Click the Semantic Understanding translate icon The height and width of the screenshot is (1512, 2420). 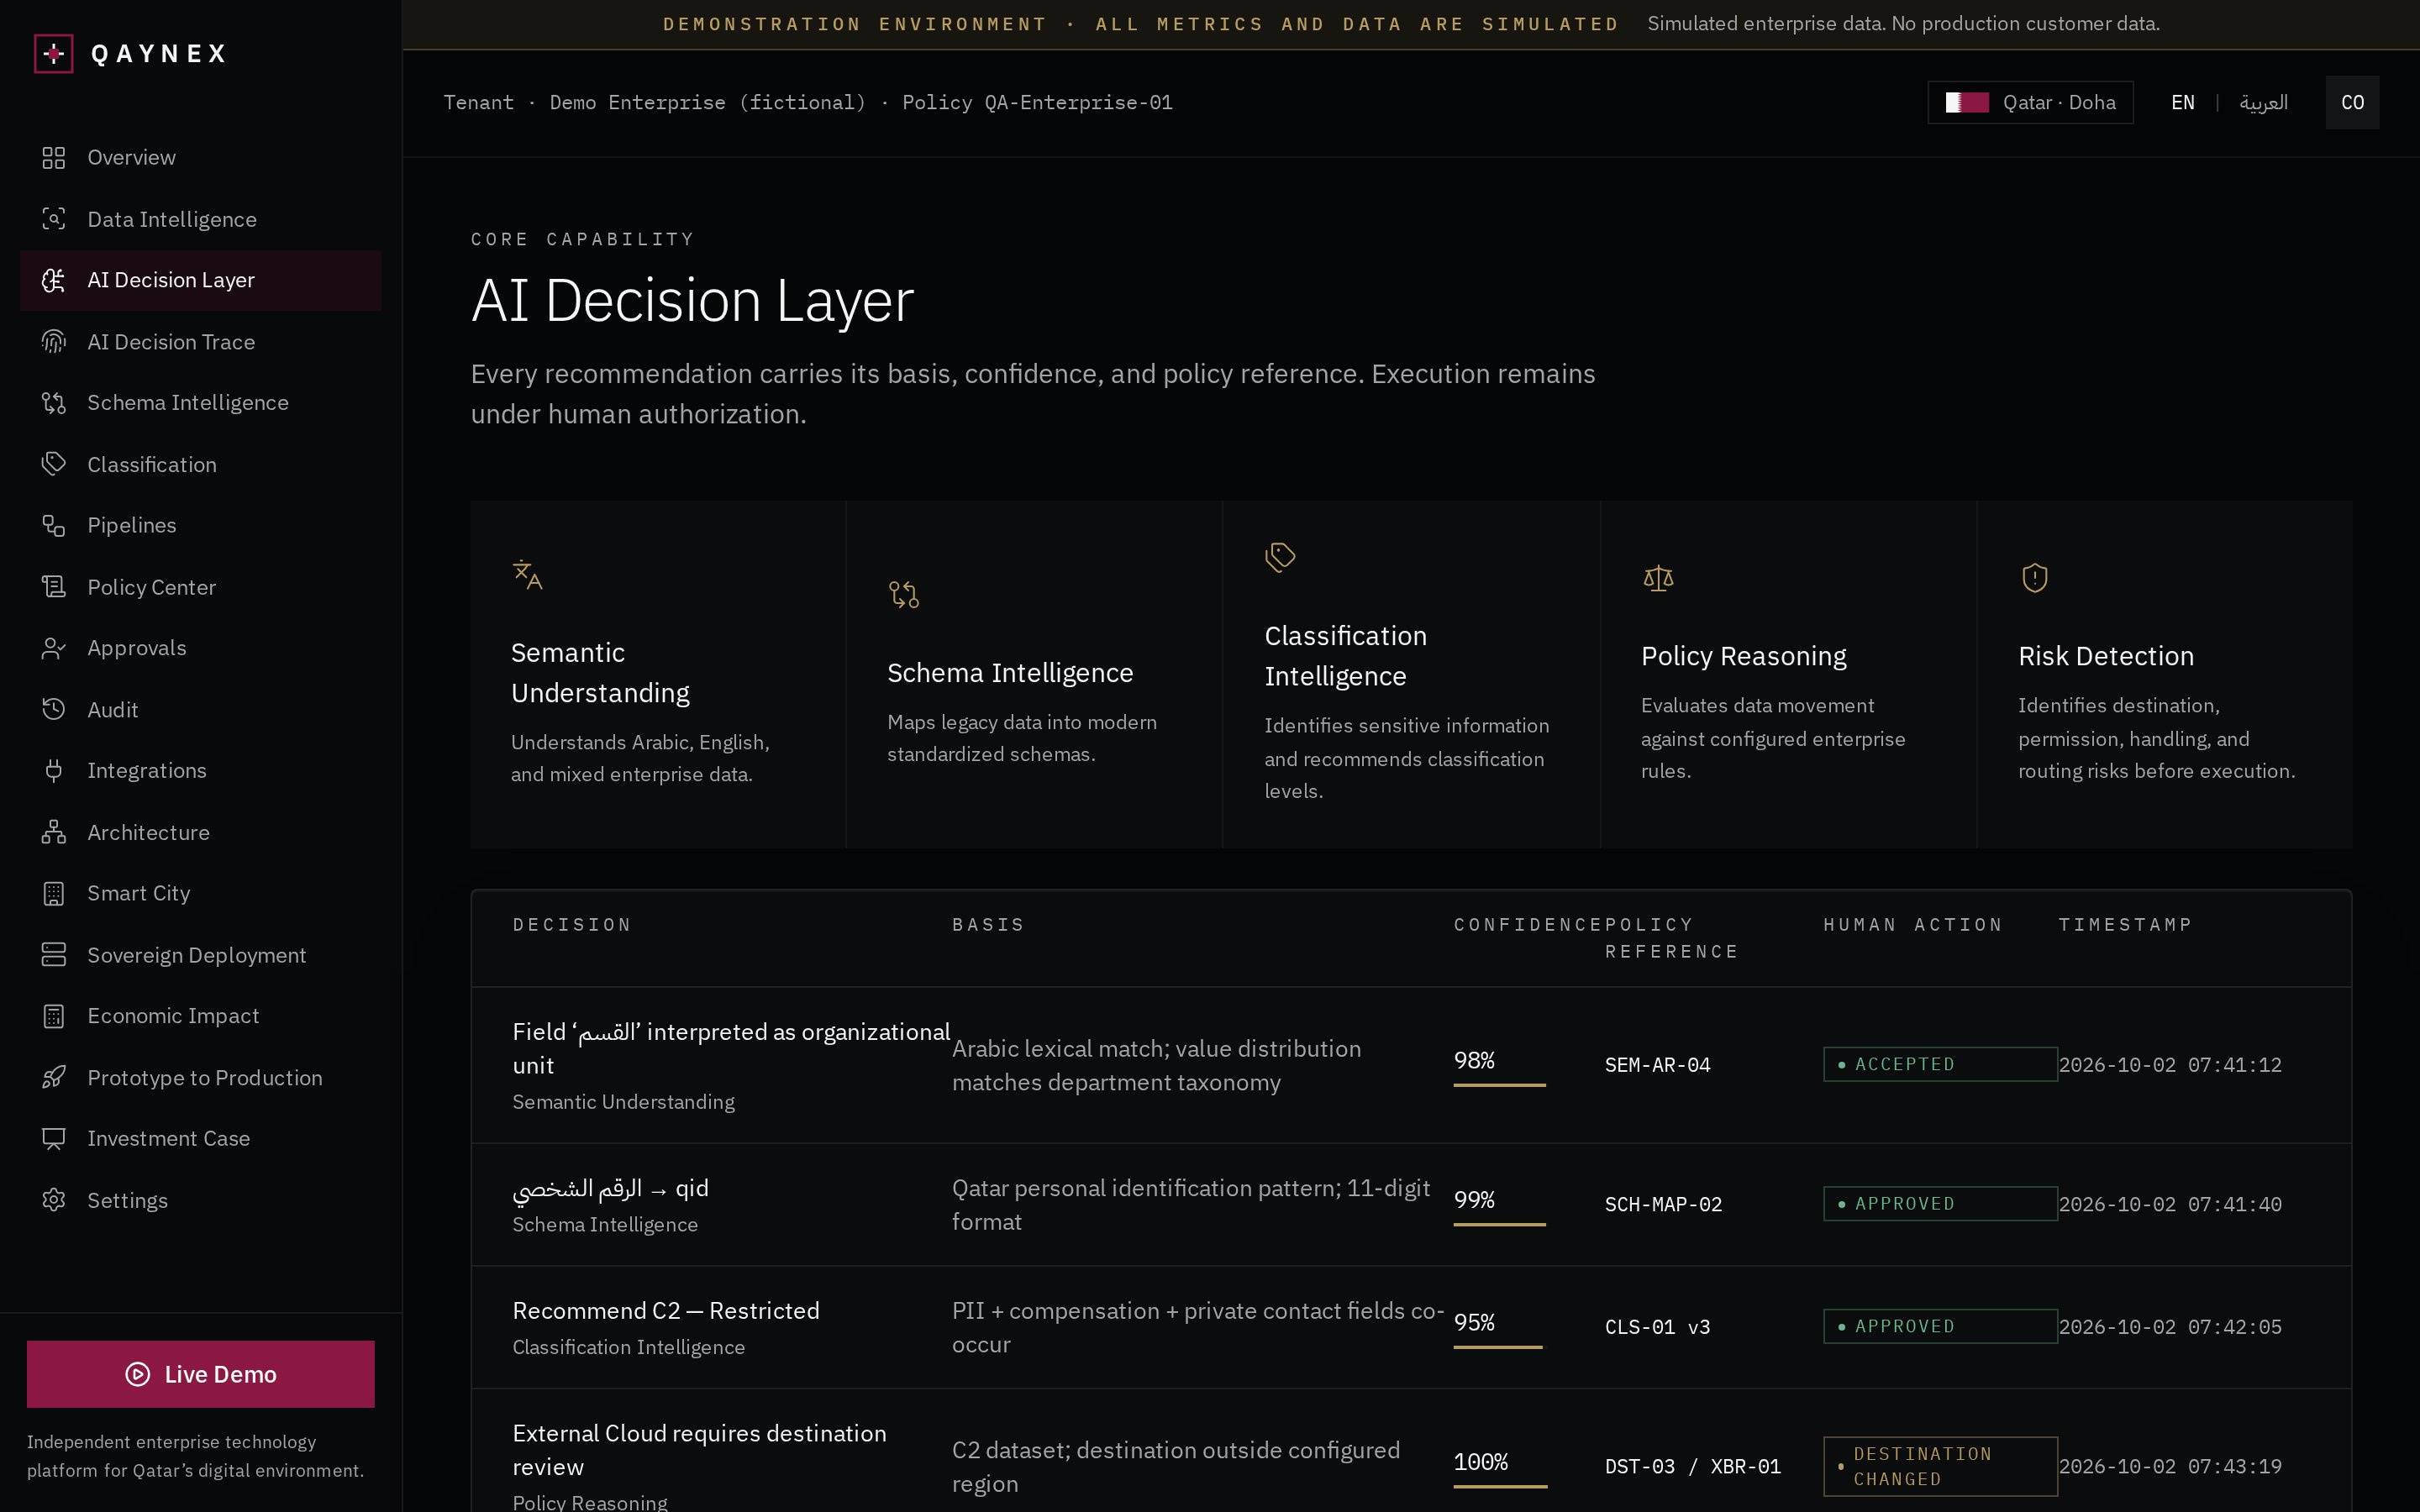527,575
